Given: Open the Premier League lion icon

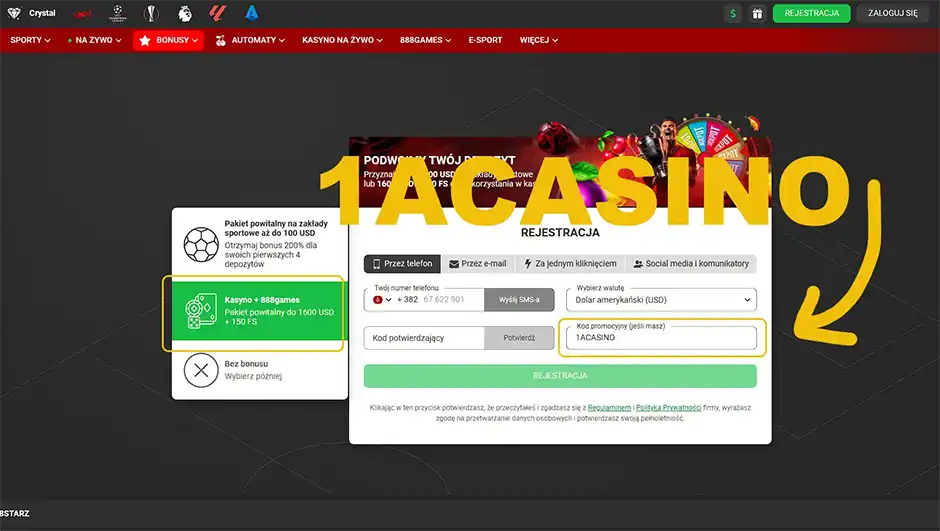Looking at the screenshot, I should 185,13.
